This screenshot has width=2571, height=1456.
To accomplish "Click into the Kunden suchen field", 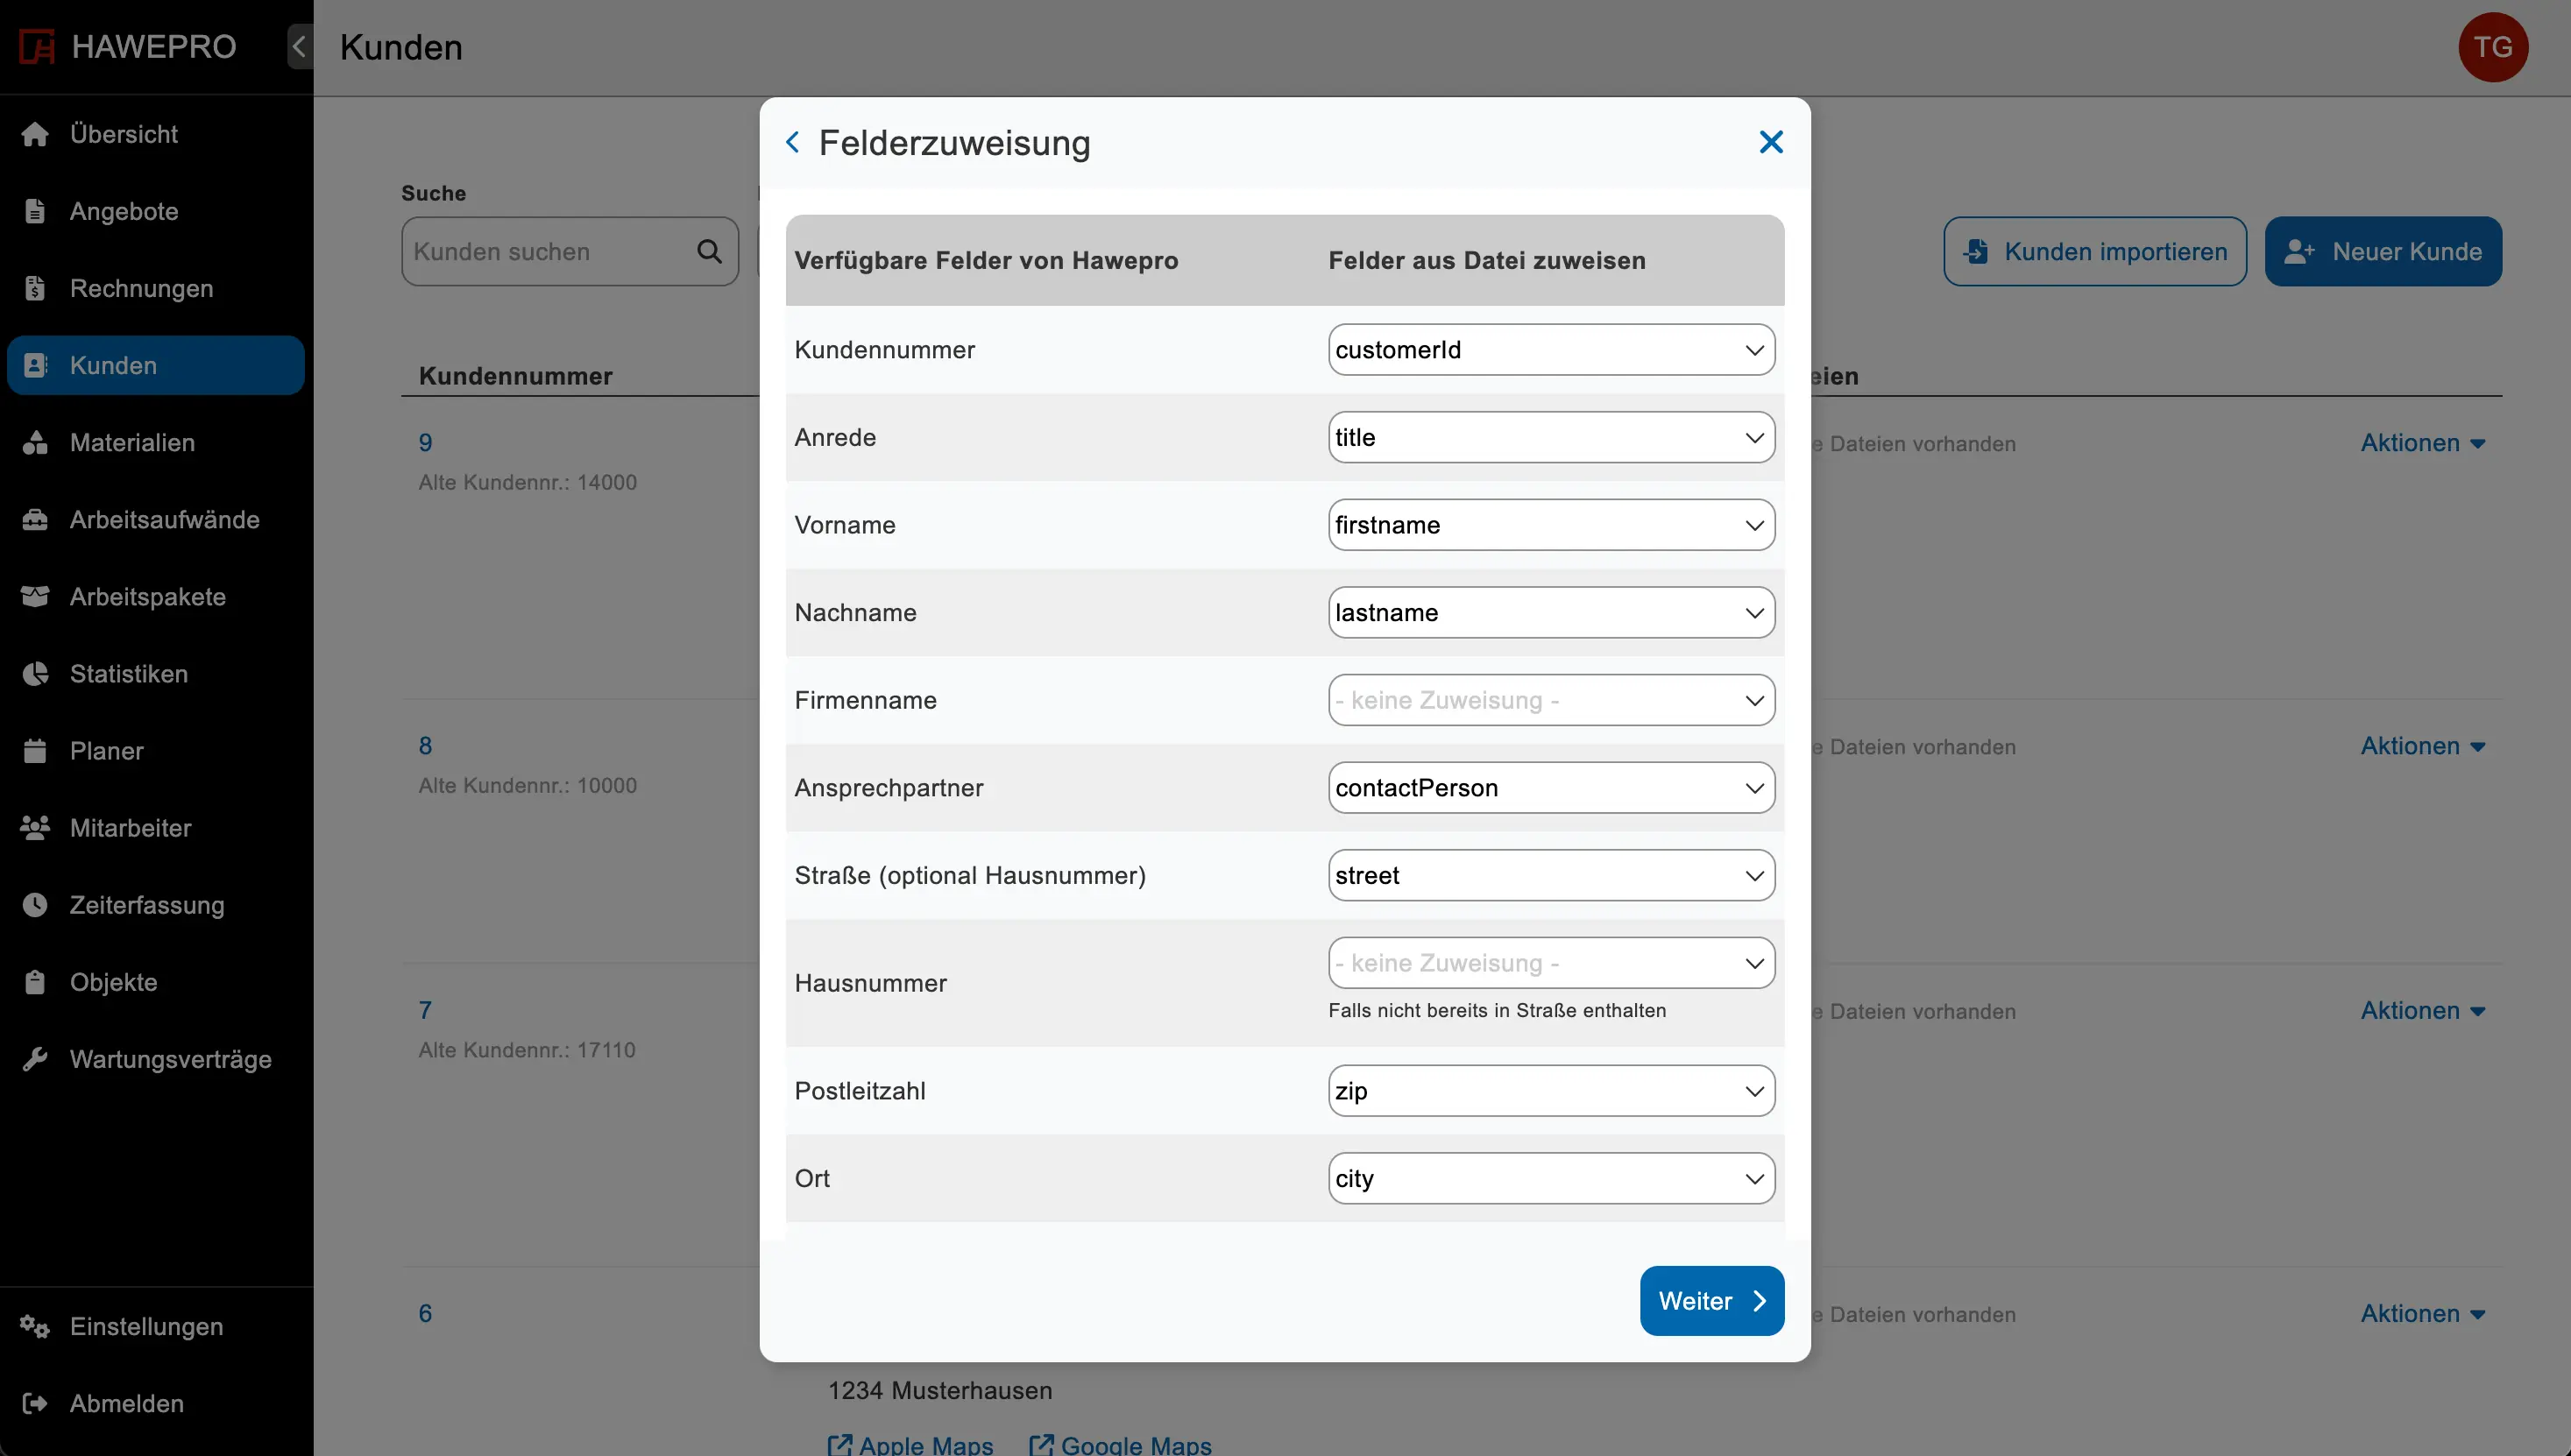I will click(x=548, y=251).
